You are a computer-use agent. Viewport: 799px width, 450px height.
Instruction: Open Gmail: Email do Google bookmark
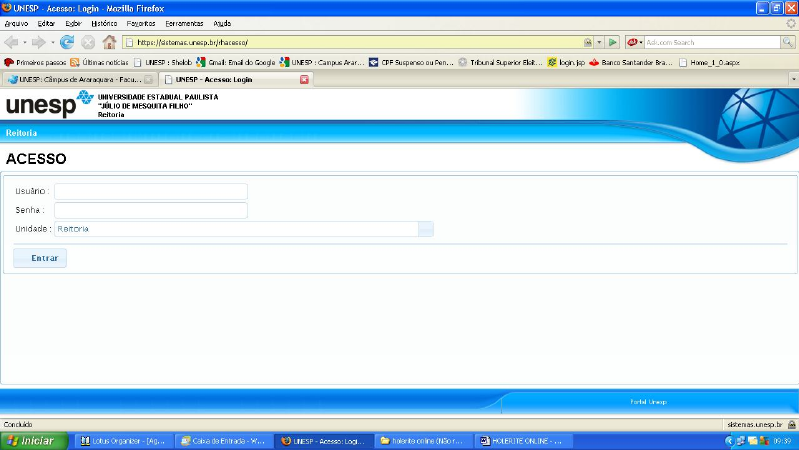[236, 62]
